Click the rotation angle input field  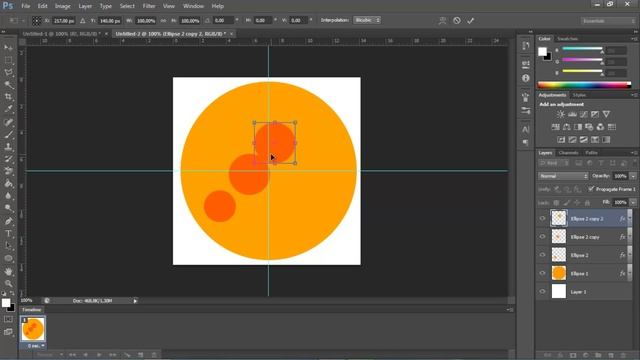(x=224, y=20)
